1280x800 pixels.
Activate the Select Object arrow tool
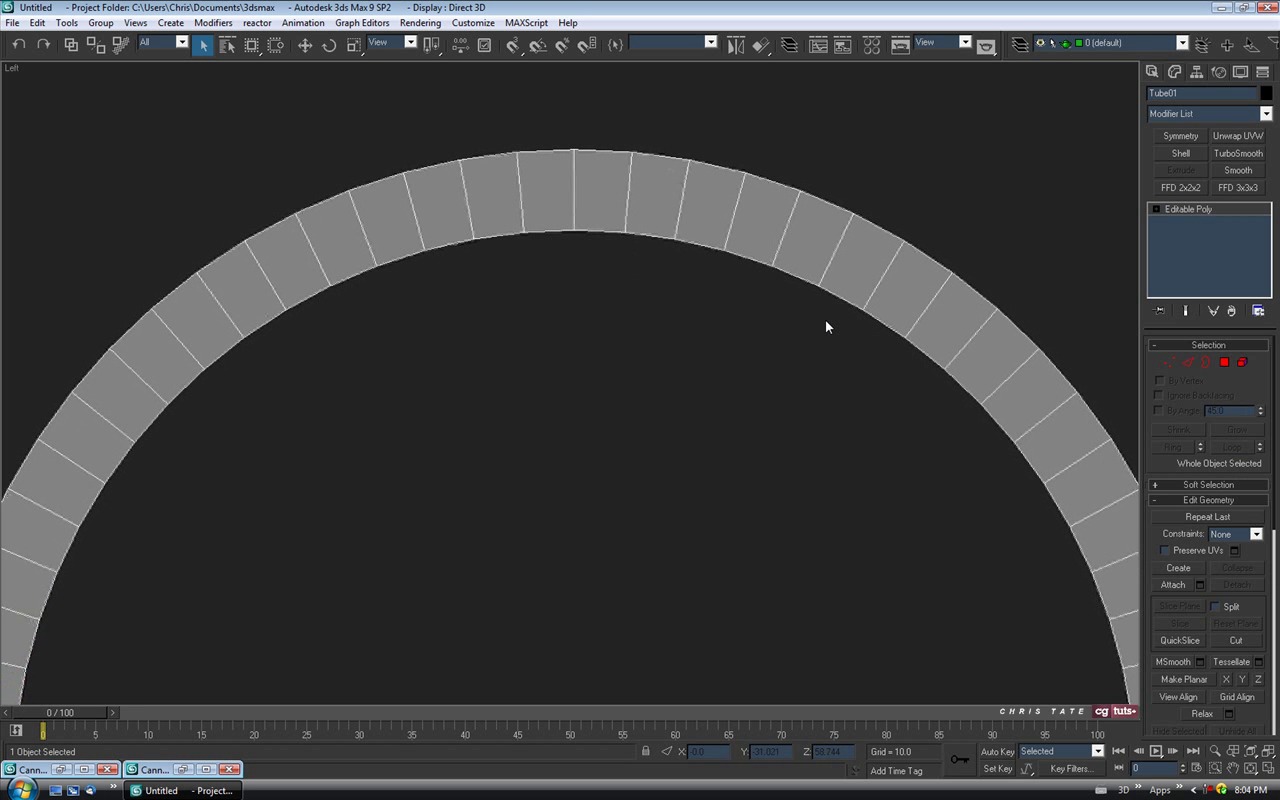point(203,45)
